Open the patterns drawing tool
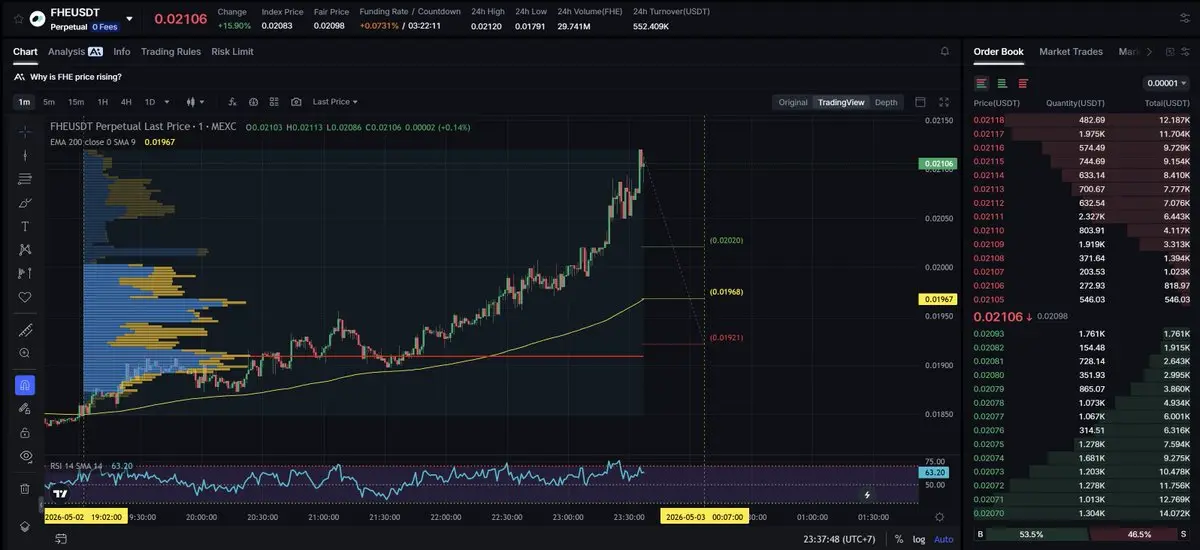The width and height of the screenshot is (1200, 550). click(25, 249)
